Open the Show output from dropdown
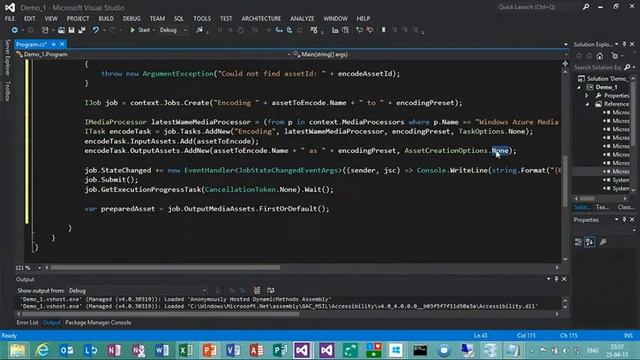The width and height of the screenshot is (640, 360). pos(137,291)
